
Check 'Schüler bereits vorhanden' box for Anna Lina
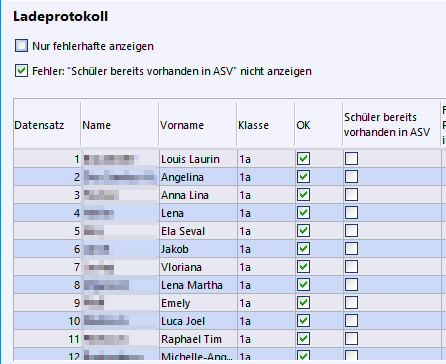coord(351,195)
